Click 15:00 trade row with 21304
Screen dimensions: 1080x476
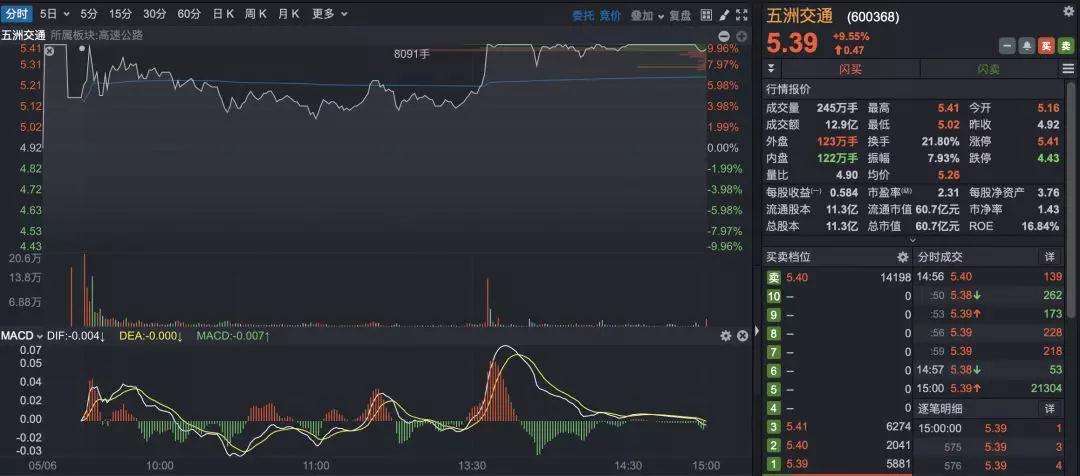point(989,389)
